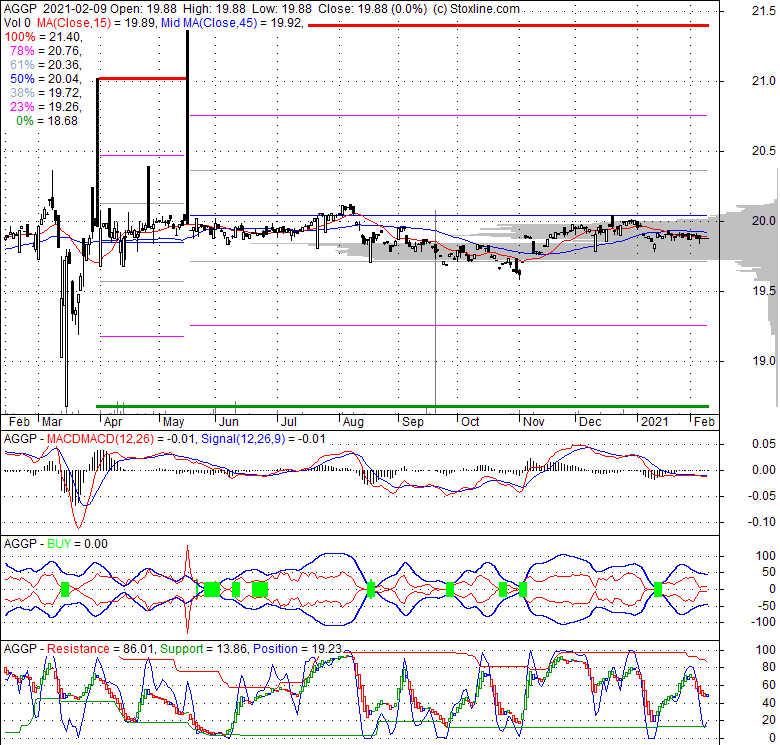Click the 'Vol 0' label

click(17, 23)
